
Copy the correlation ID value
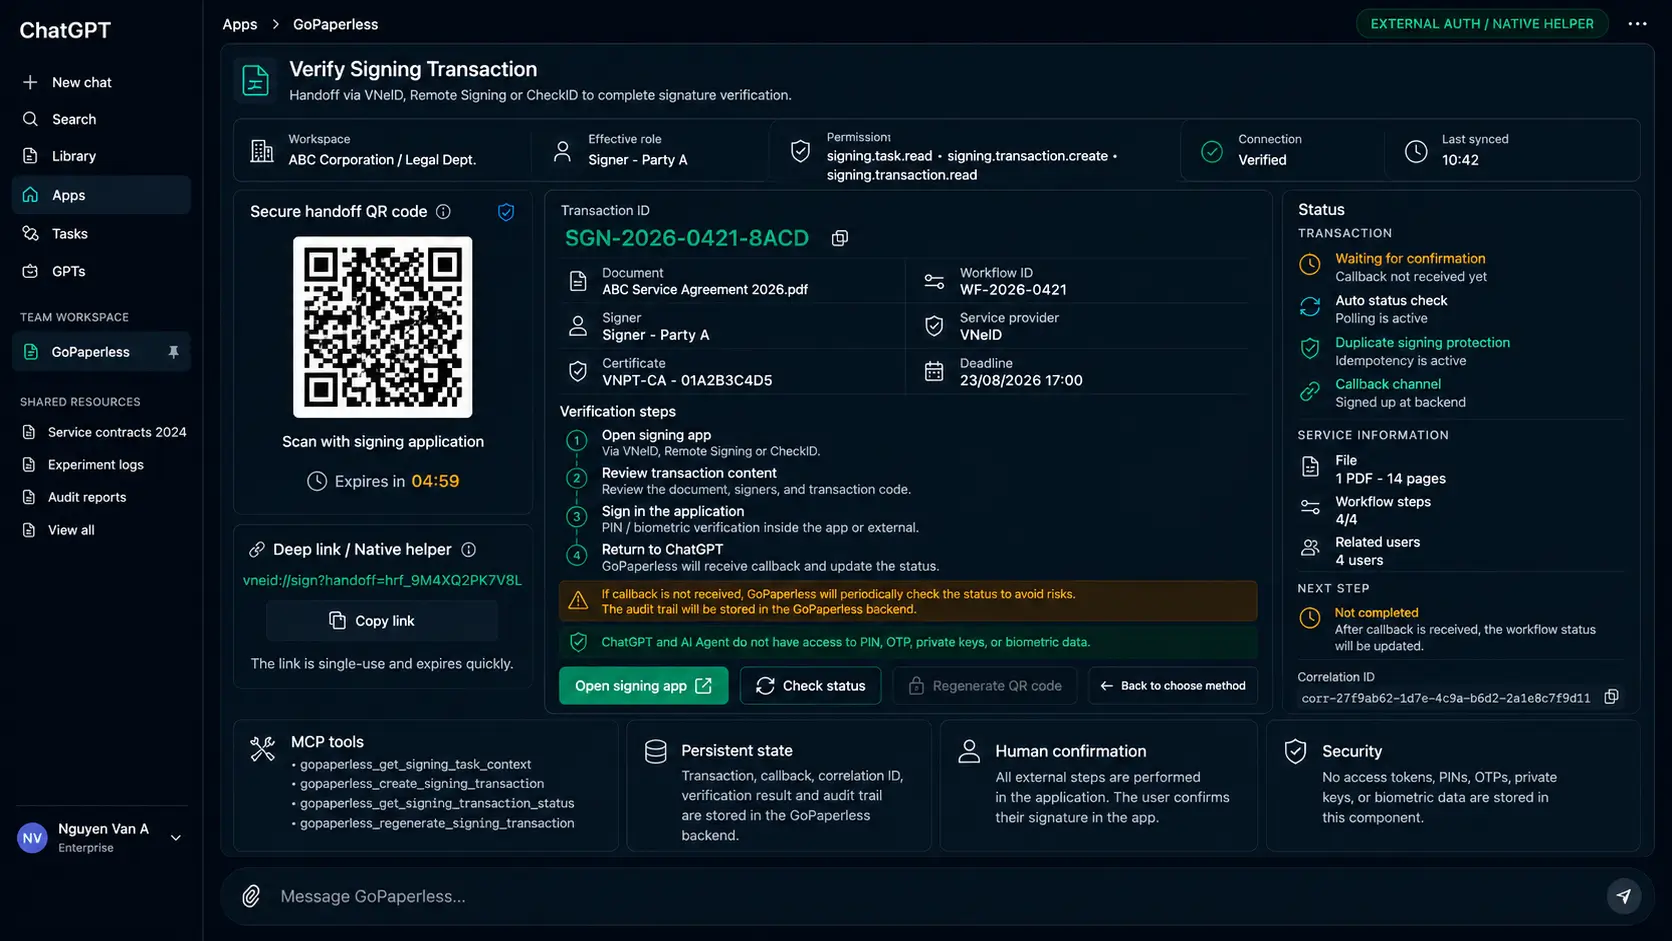pyautogui.click(x=1611, y=697)
